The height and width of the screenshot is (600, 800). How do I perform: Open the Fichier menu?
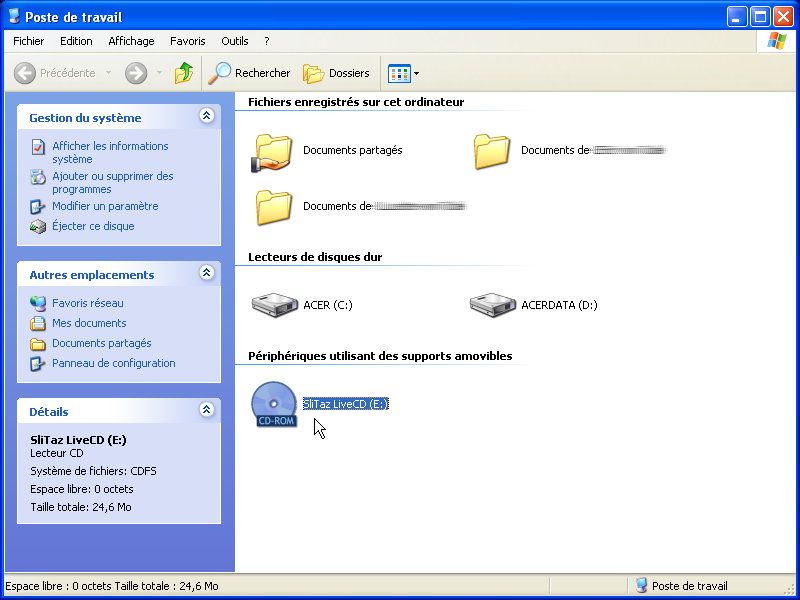(29, 41)
